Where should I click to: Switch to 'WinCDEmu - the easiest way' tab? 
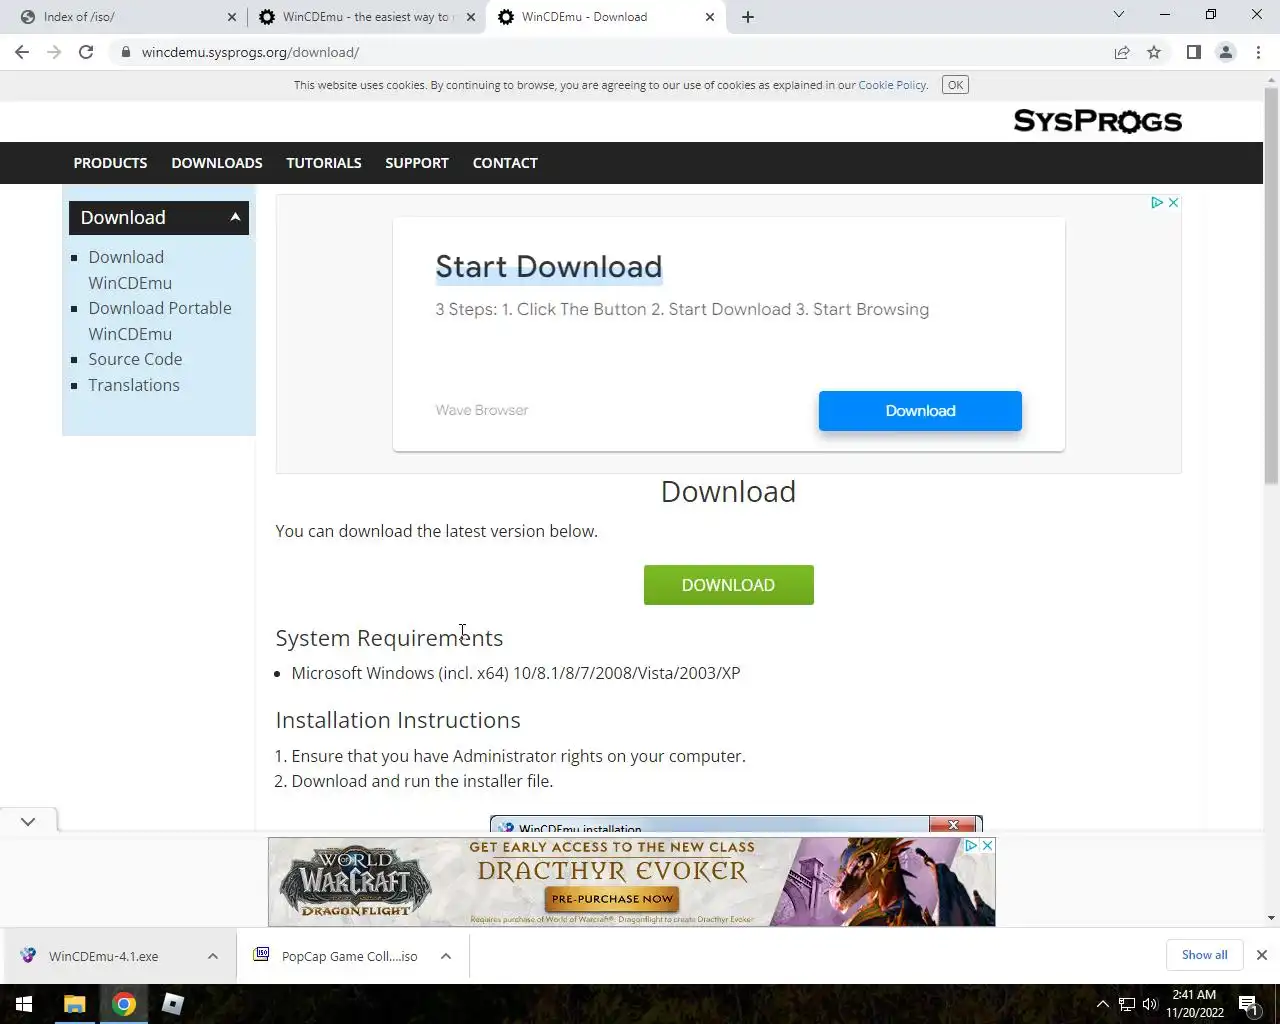pos(365,17)
